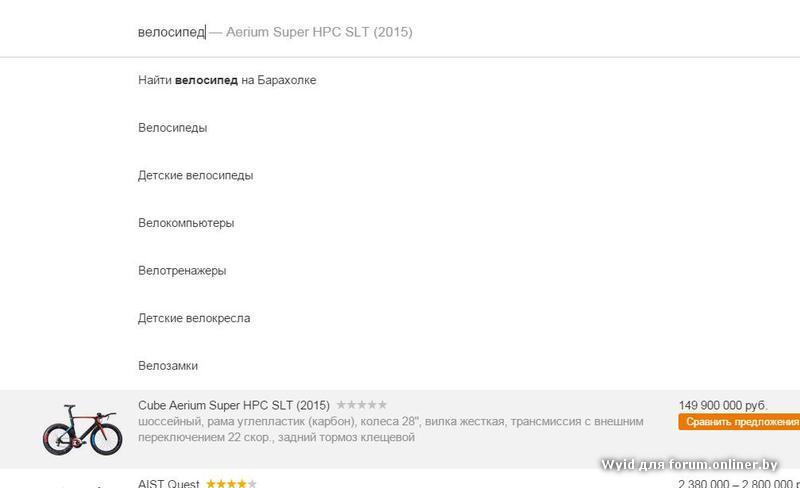Open the "AIST Quest" product link
Image resolution: width=800 pixels, height=488 pixels.
[169, 484]
